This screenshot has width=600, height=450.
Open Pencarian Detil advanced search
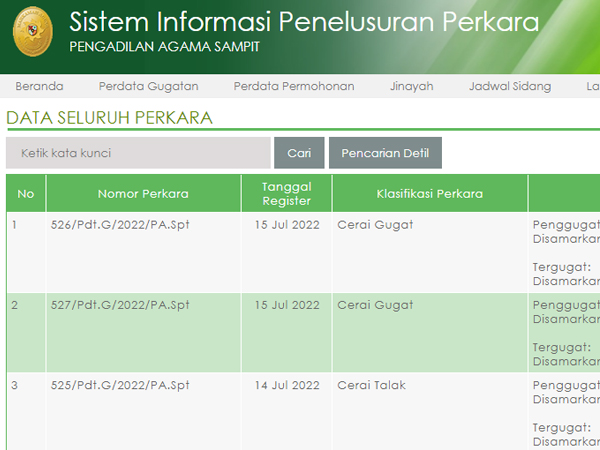(x=385, y=153)
